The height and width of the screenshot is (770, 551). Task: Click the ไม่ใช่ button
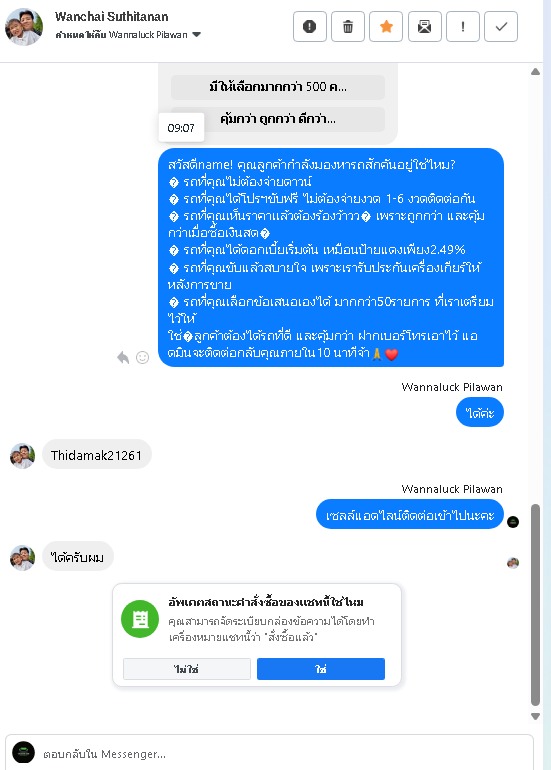pyautogui.click(x=187, y=669)
